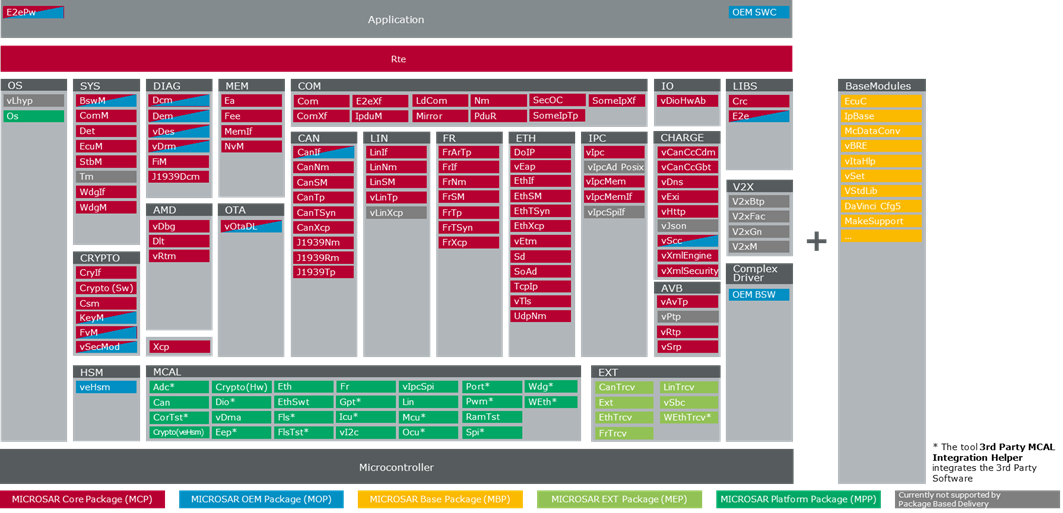Select the Dem module

tap(180, 116)
